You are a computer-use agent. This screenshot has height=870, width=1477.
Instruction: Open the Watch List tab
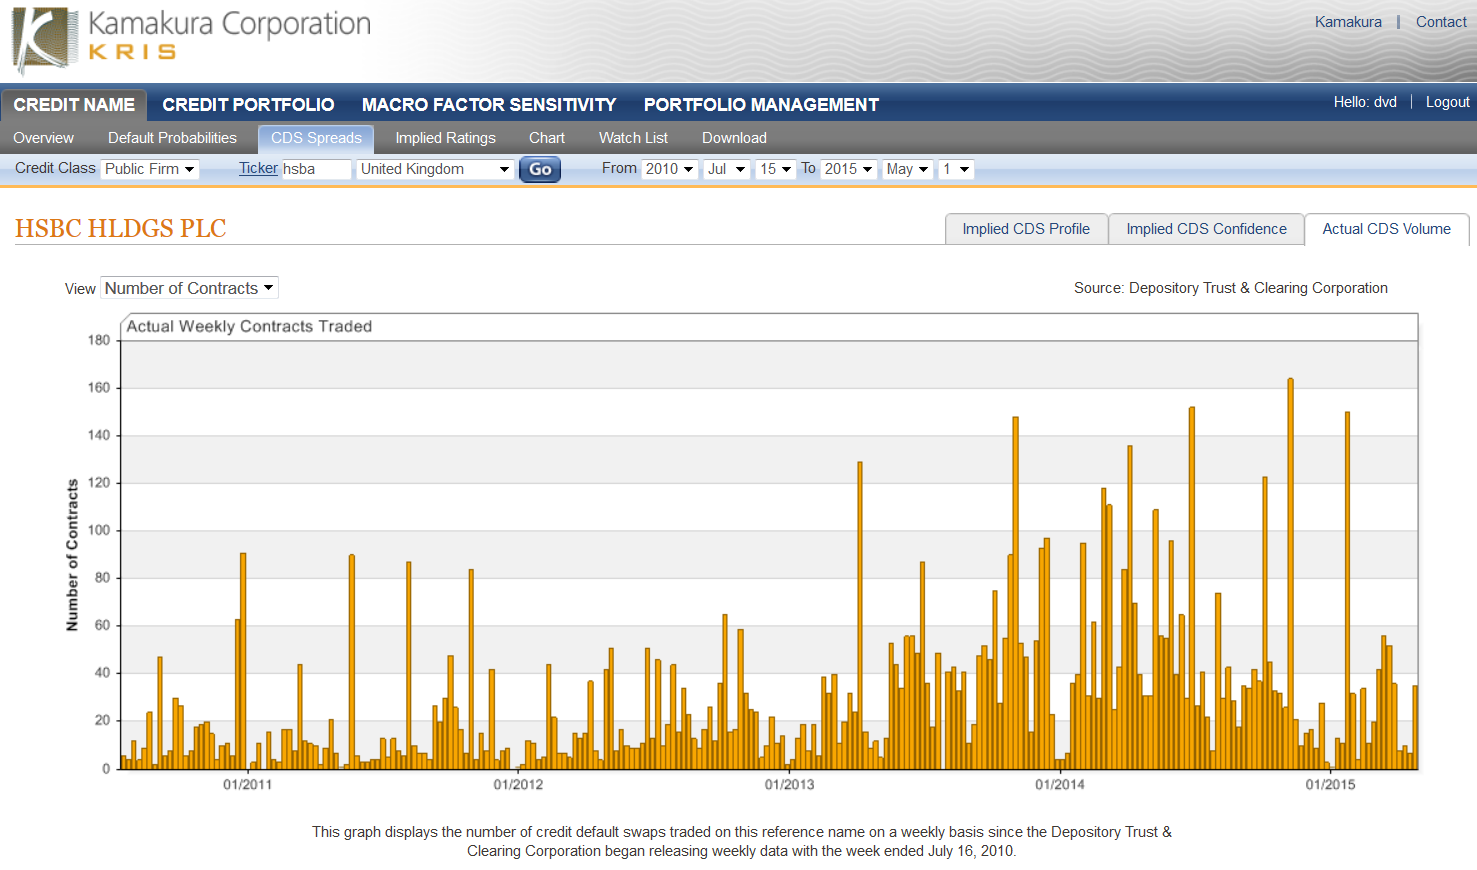(632, 138)
